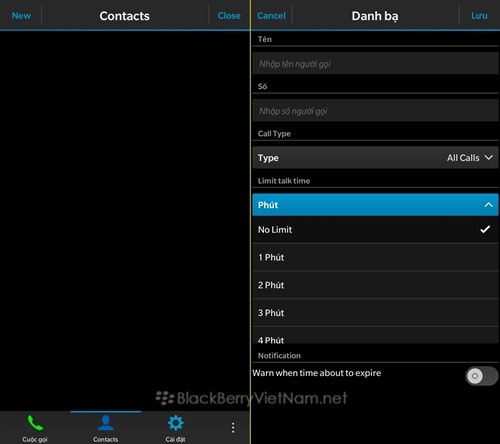The image size is (500, 444).
Task: Cancel the Danh bạ form
Action: [x=271, y=16]
